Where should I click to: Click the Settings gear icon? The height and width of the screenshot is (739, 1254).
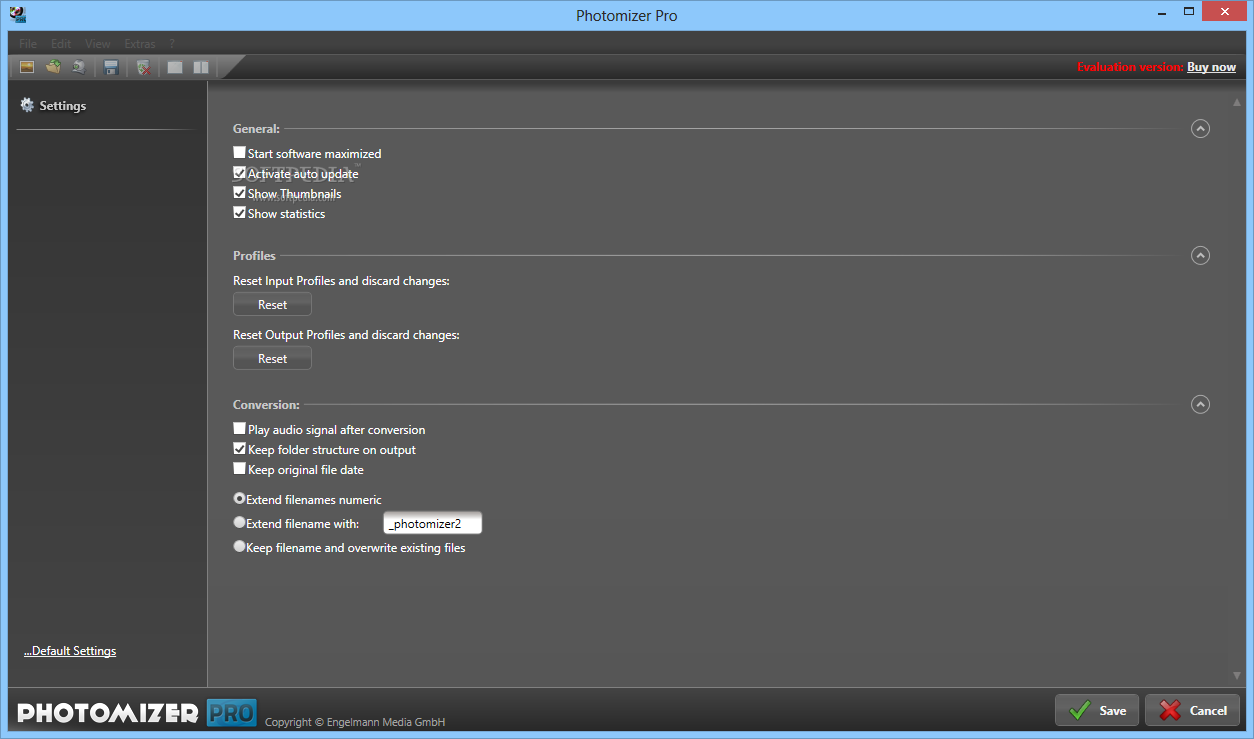[x=27, y=105]
